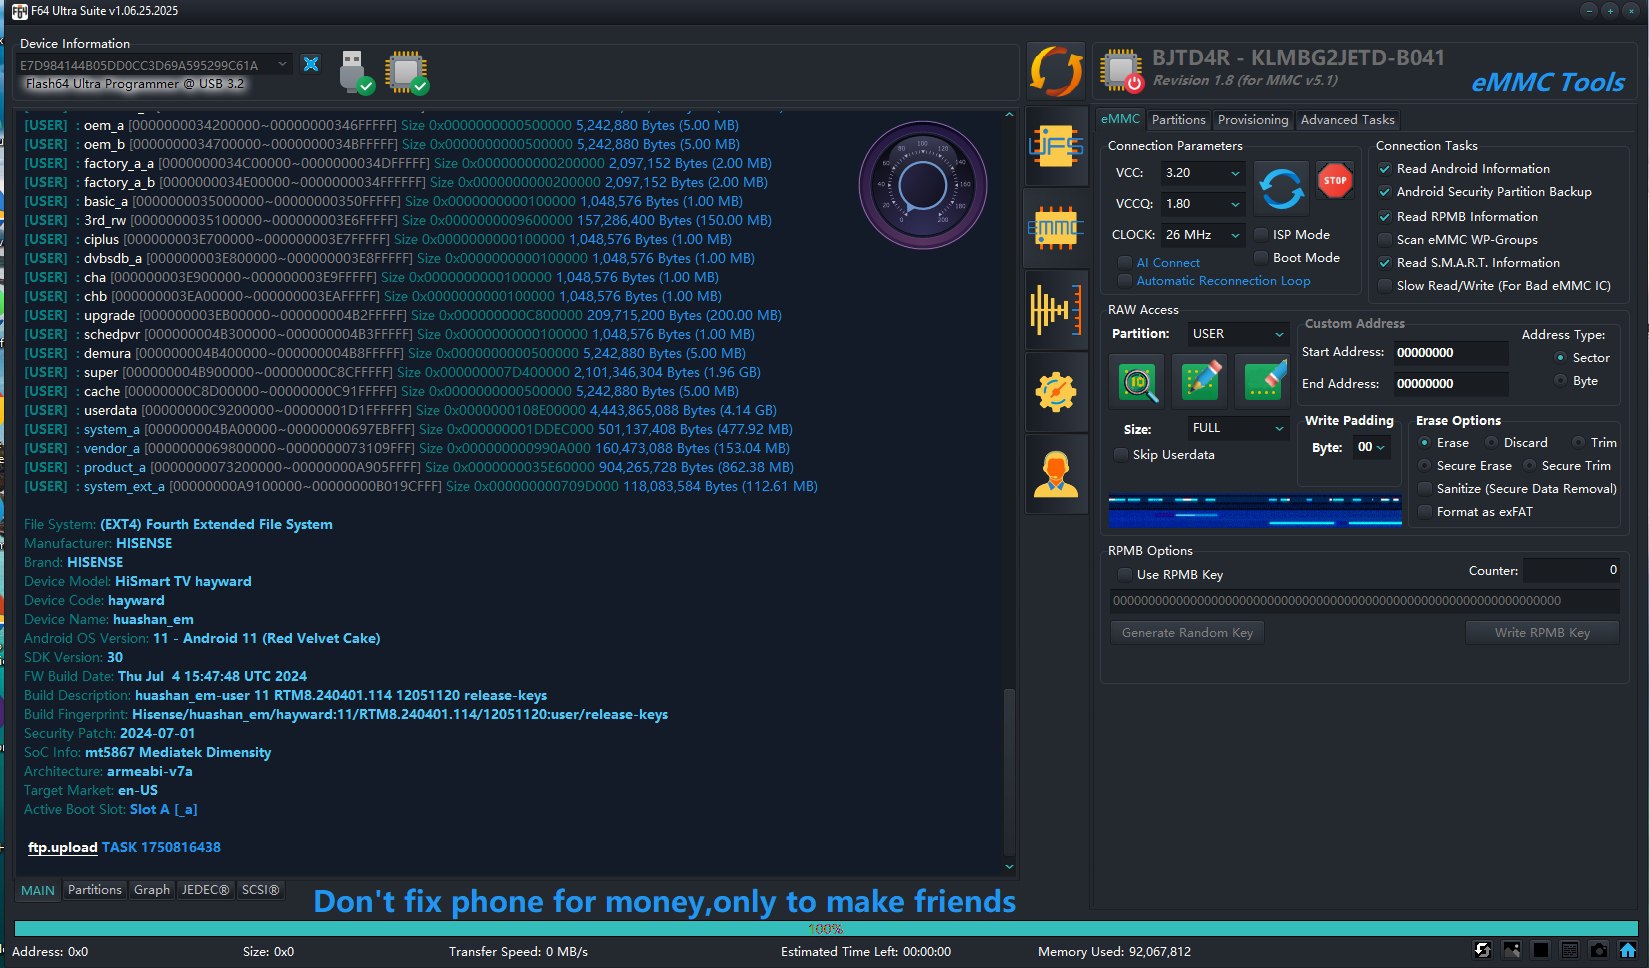Image resolution: width=1649 pixels, height=968 pixels.
Task: Click the USB drive status icon
Action: pyautogui.click(x=356, y=72)
